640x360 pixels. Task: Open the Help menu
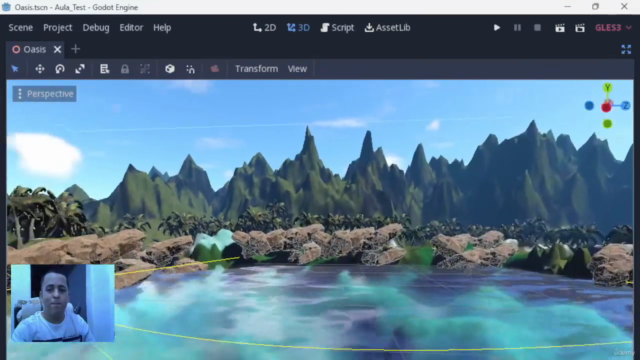[162, 27]
